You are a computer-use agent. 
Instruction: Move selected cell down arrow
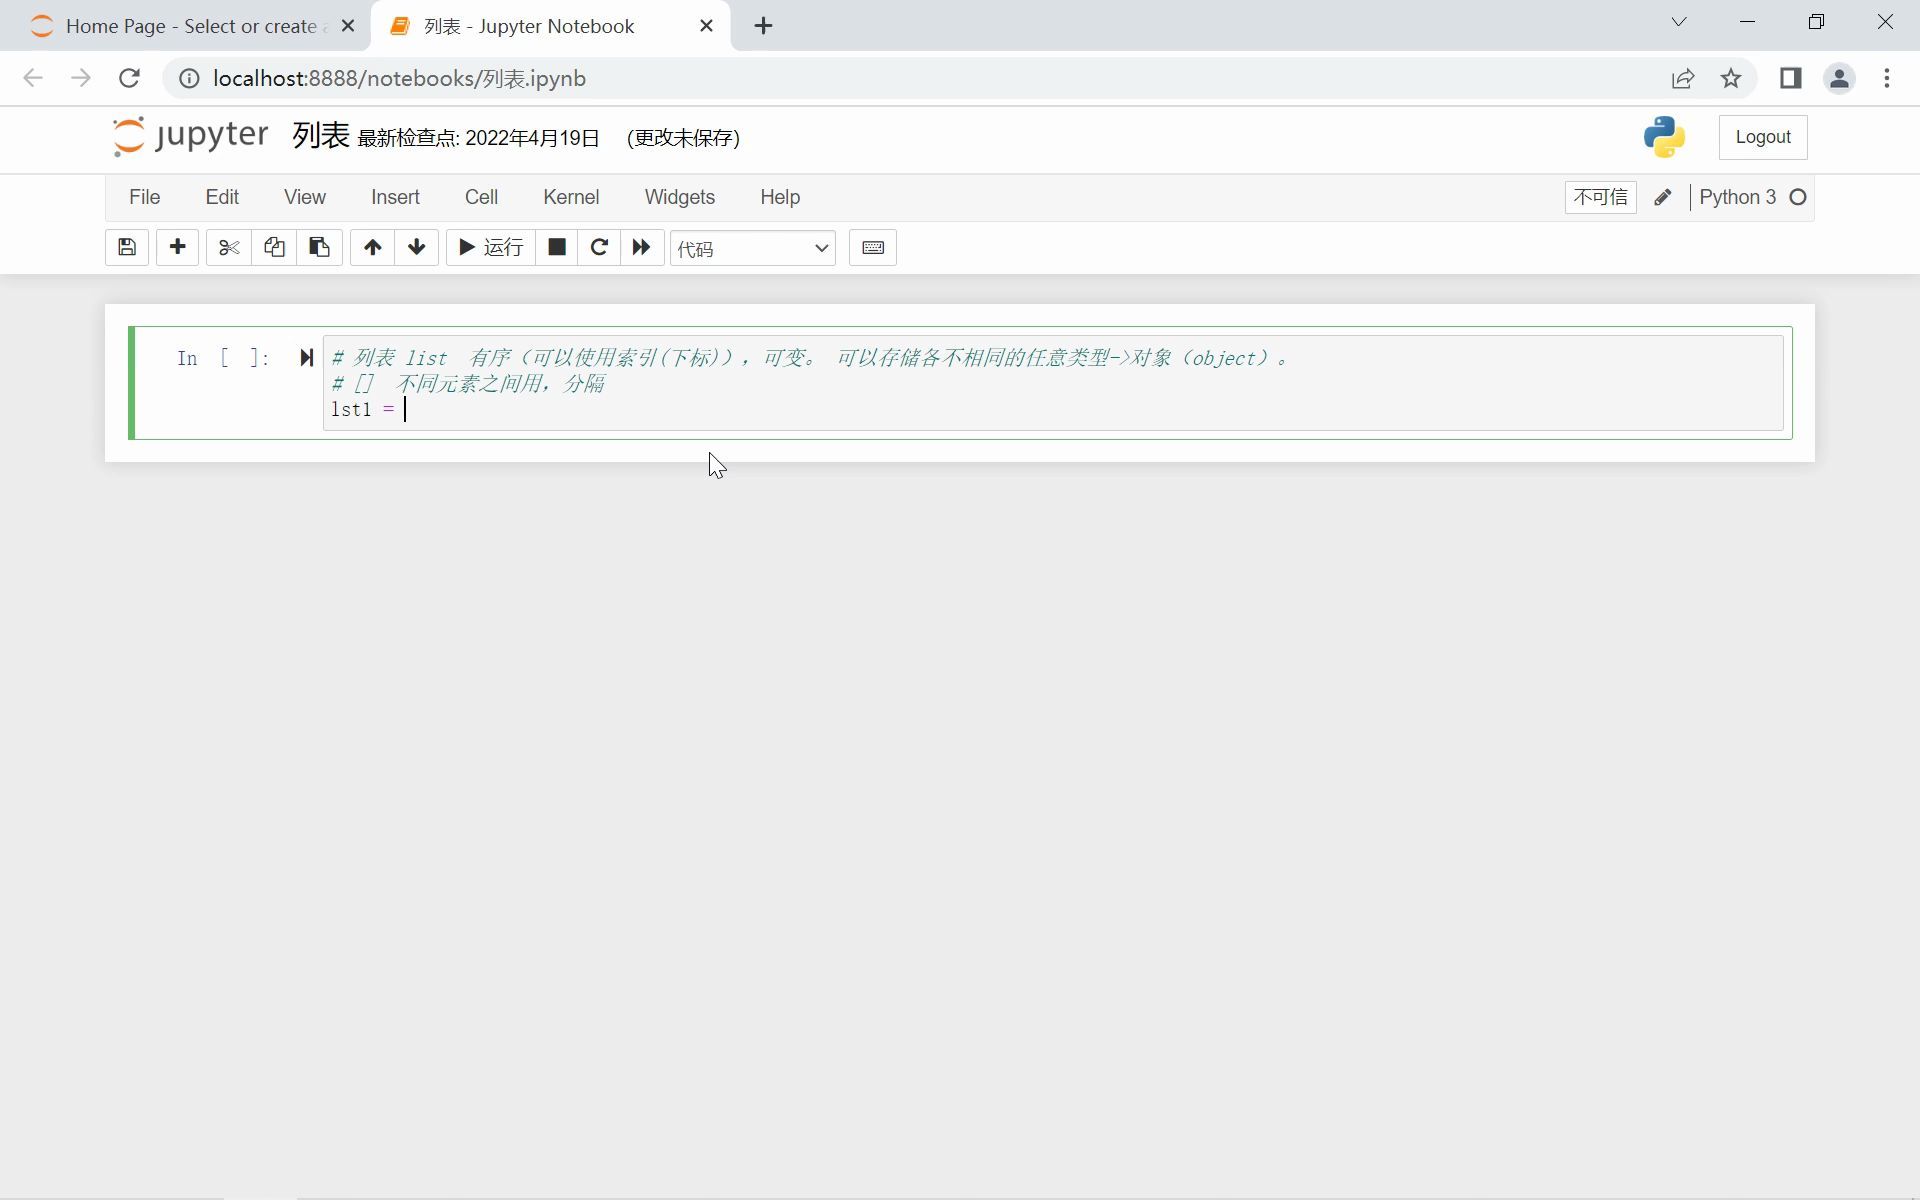click(x=417, y=248)
